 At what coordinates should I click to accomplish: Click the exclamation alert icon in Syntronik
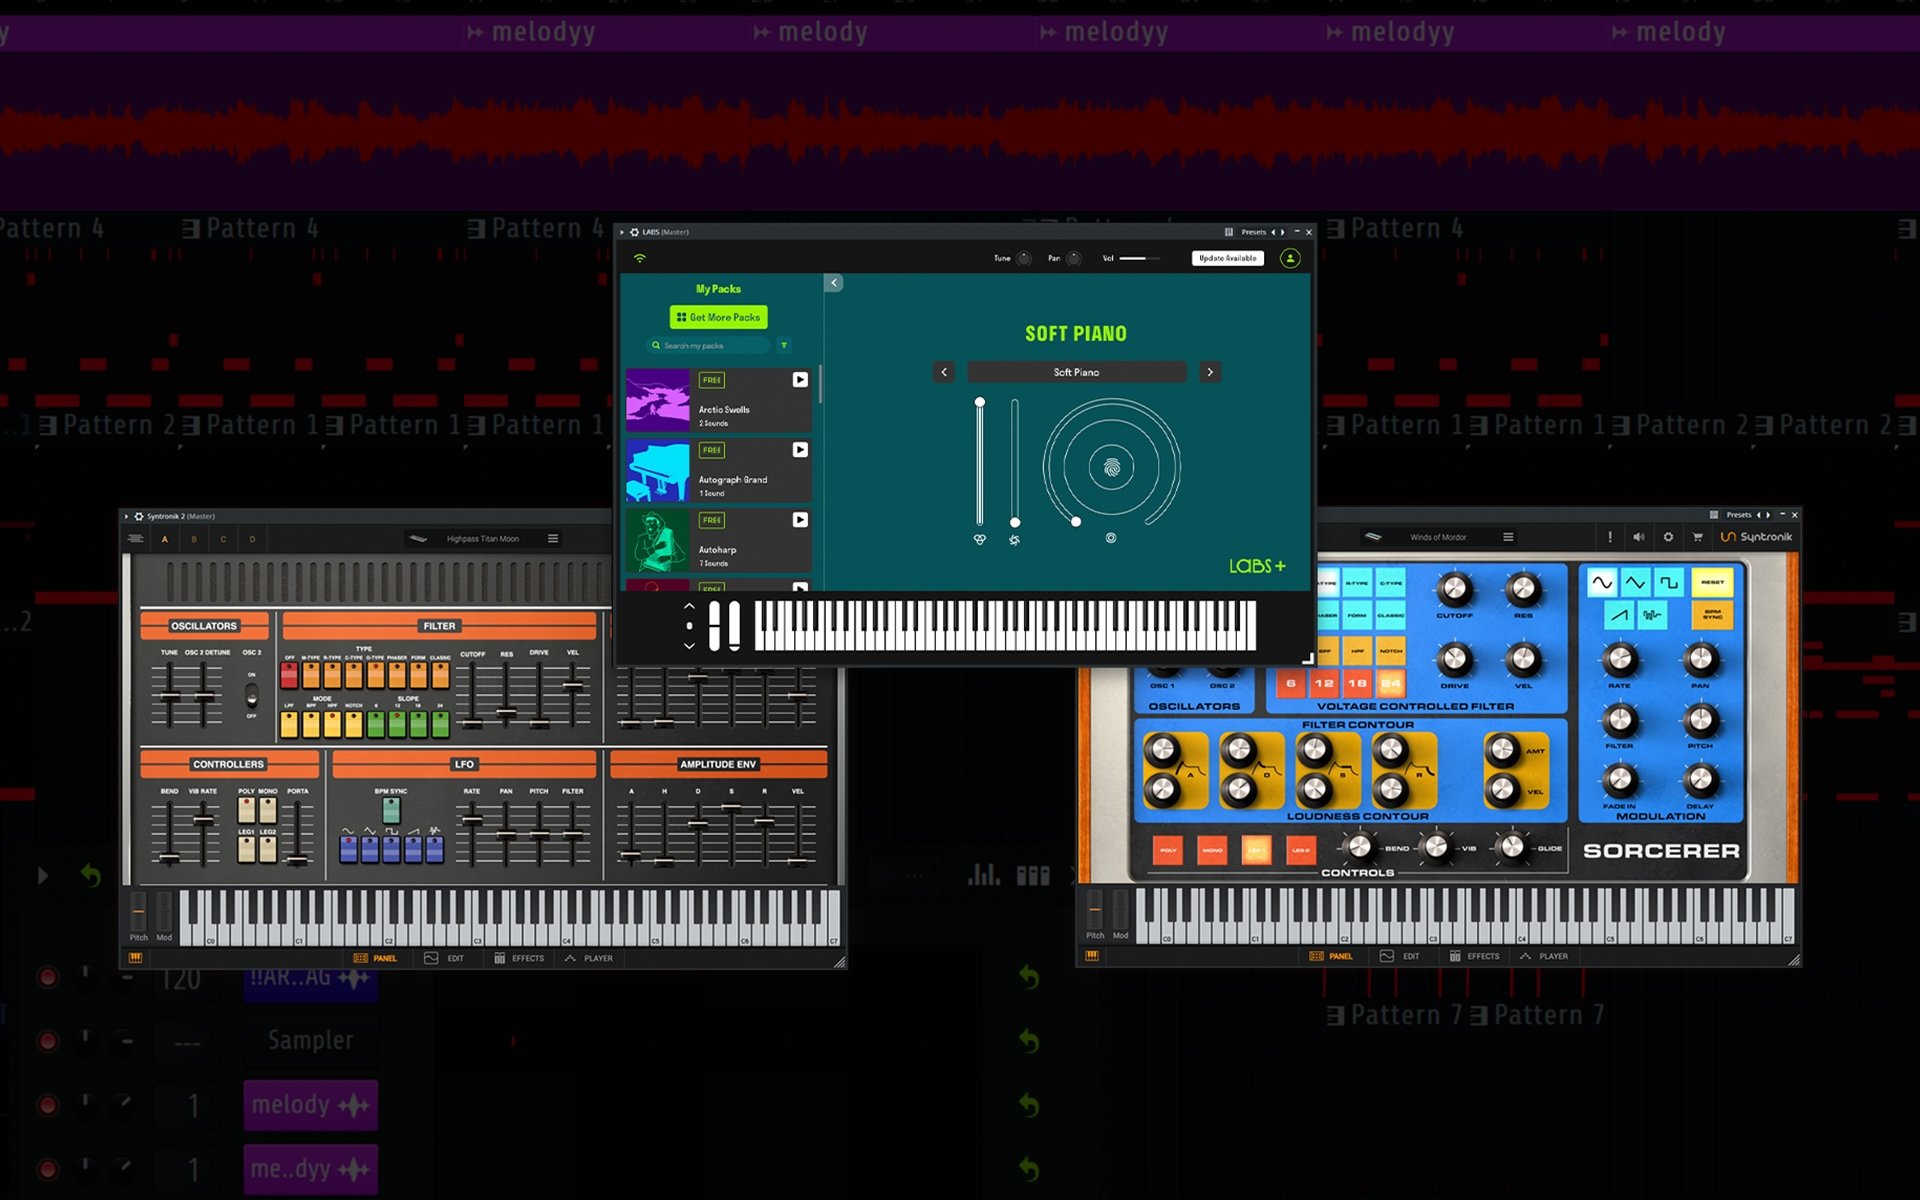pos(1610,537)
